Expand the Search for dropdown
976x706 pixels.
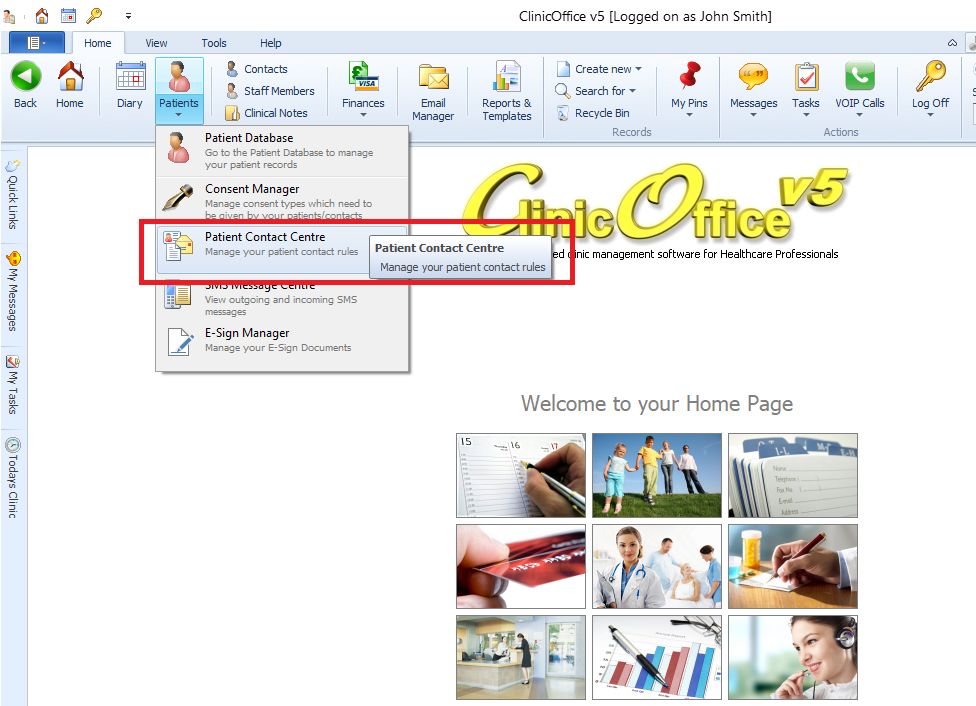(x=604, y=91)
